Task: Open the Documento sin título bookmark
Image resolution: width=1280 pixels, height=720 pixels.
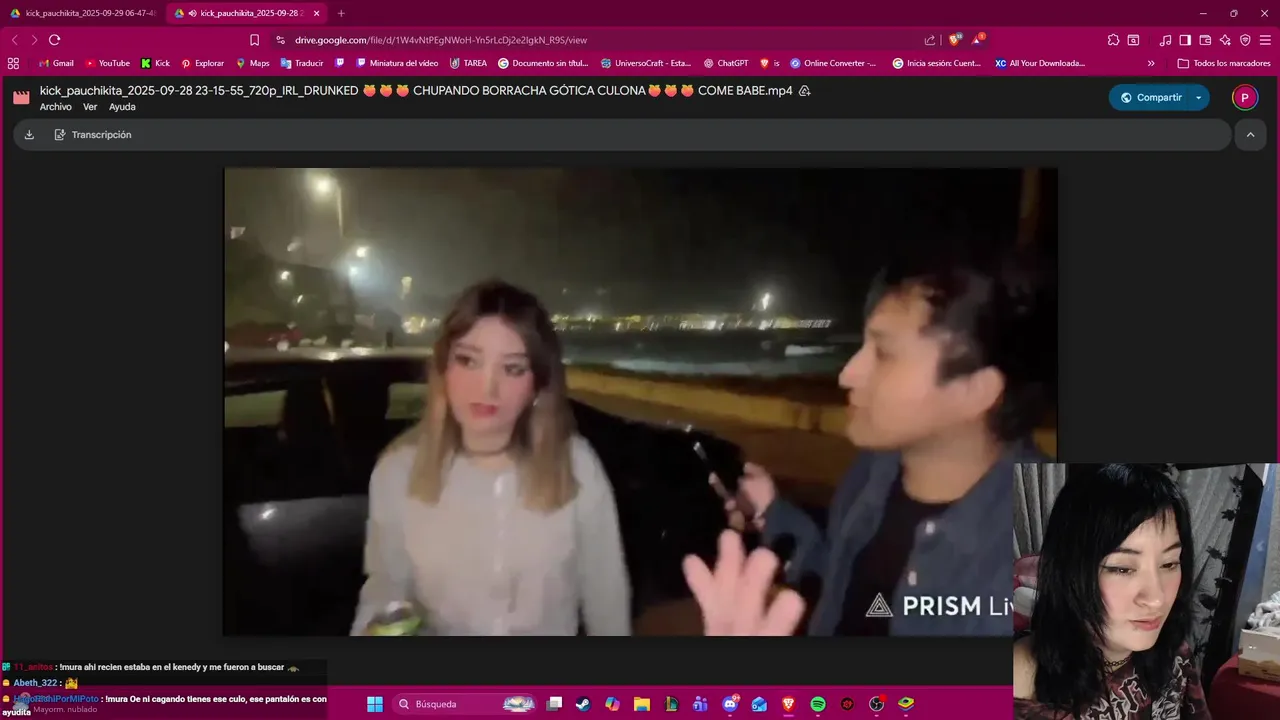Action: [543, 63]
